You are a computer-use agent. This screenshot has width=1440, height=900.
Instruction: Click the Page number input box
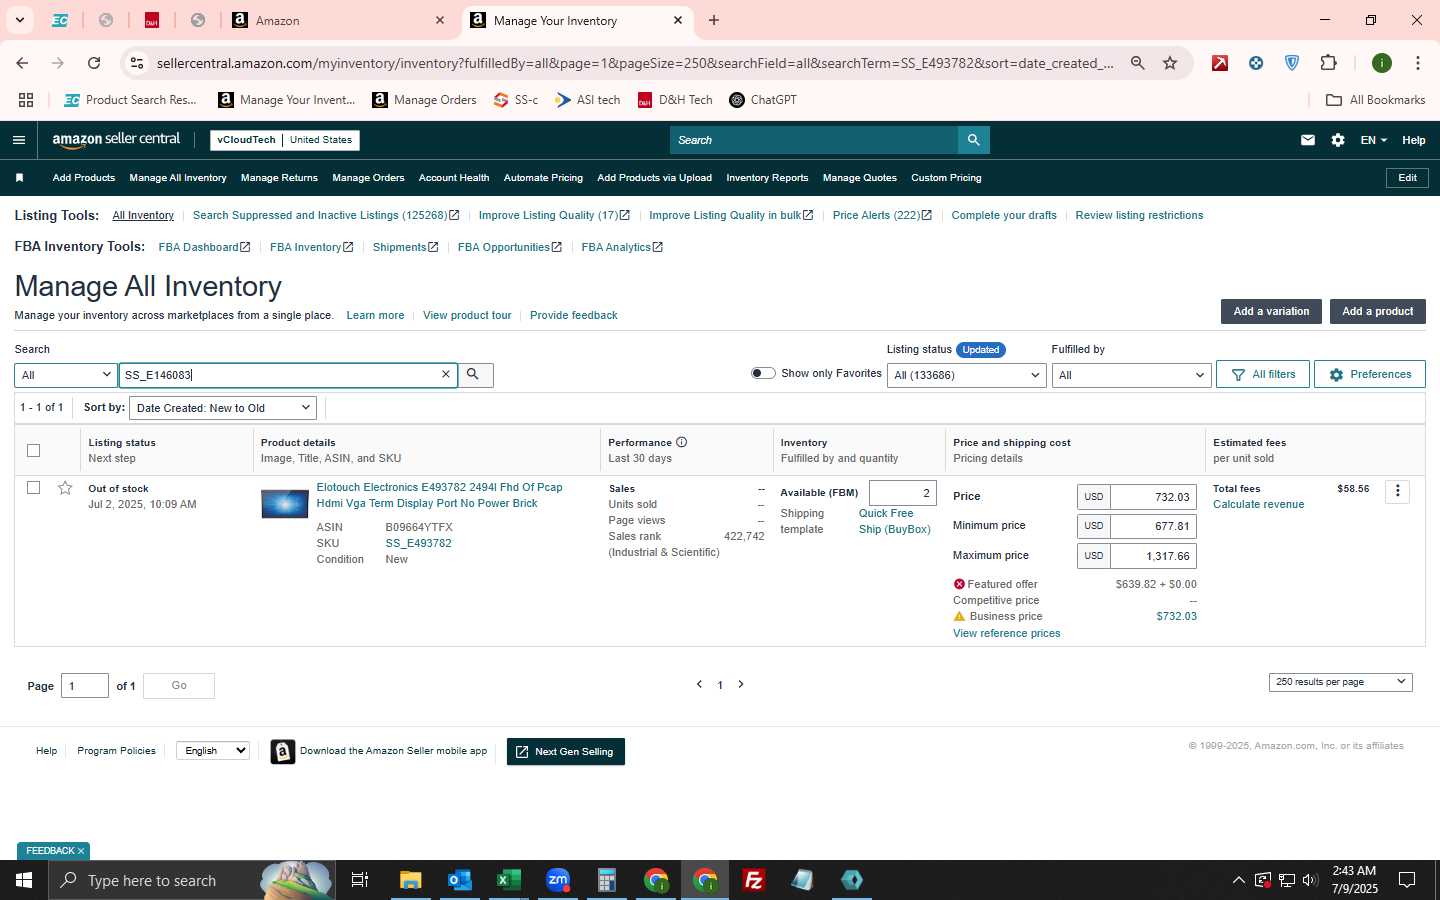tap(85, 686)
